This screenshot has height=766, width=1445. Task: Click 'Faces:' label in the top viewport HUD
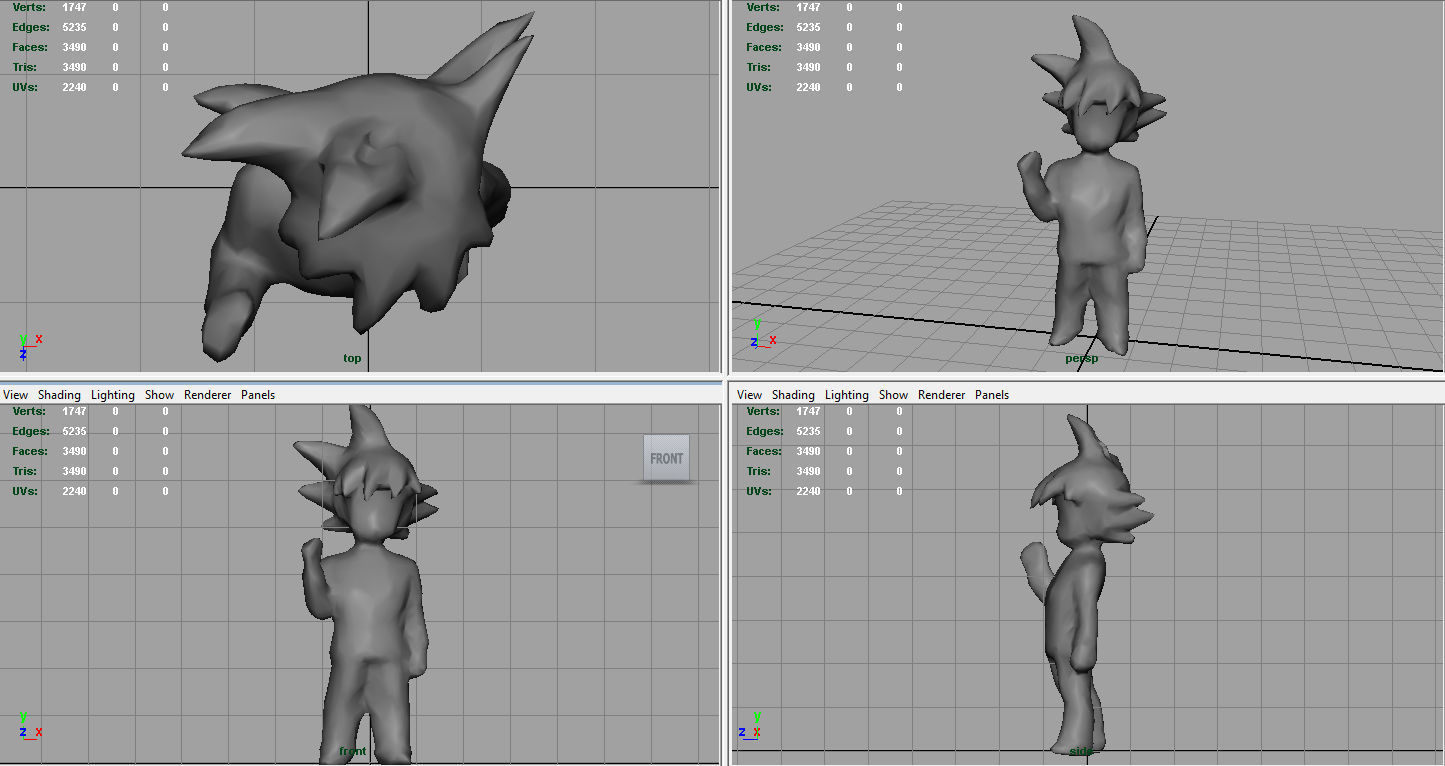[29, 47]
